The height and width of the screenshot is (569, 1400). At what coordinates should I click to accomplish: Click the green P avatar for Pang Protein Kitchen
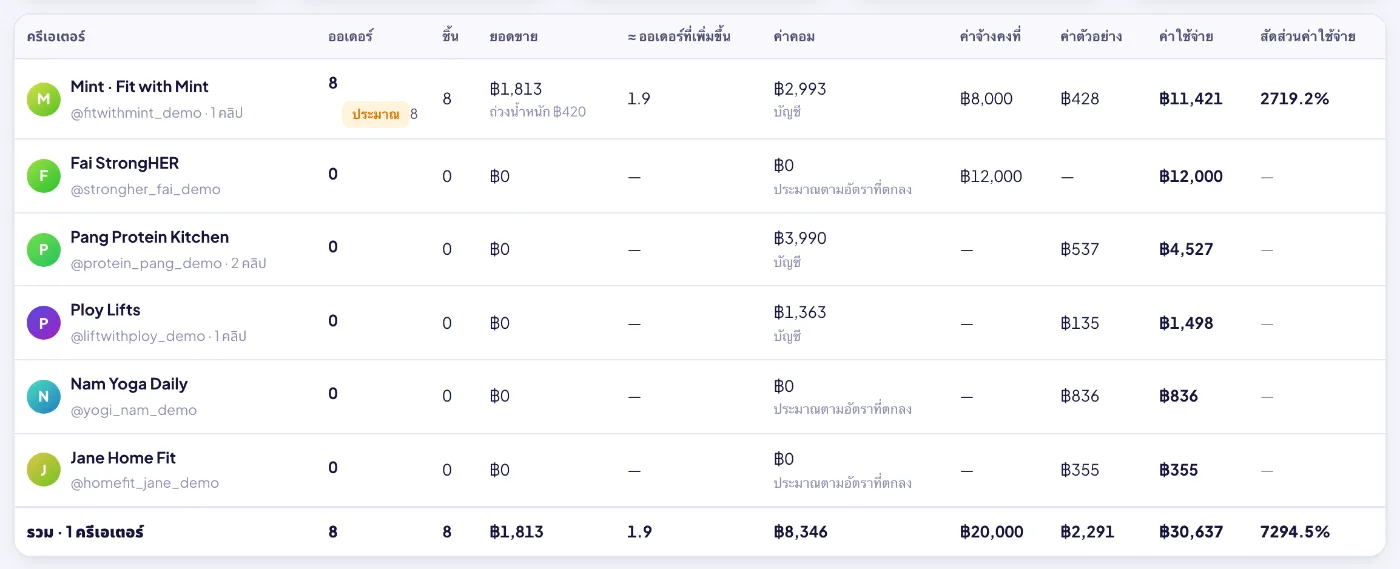click(43, 249)
